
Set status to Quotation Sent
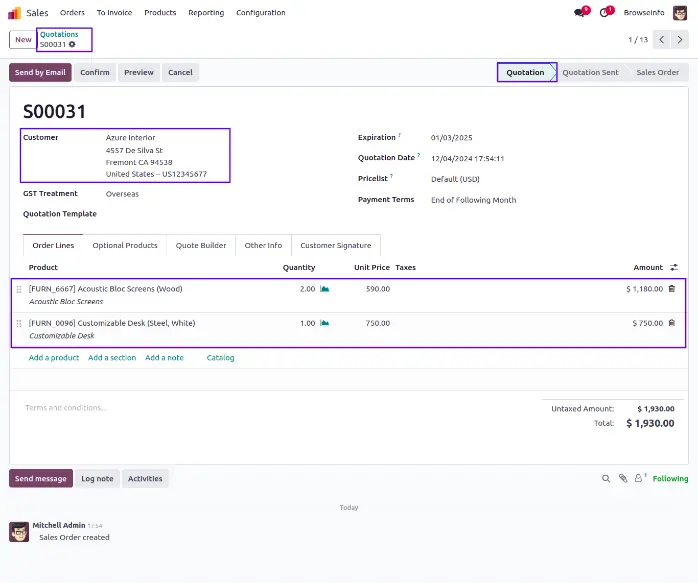tap(590, 73)
